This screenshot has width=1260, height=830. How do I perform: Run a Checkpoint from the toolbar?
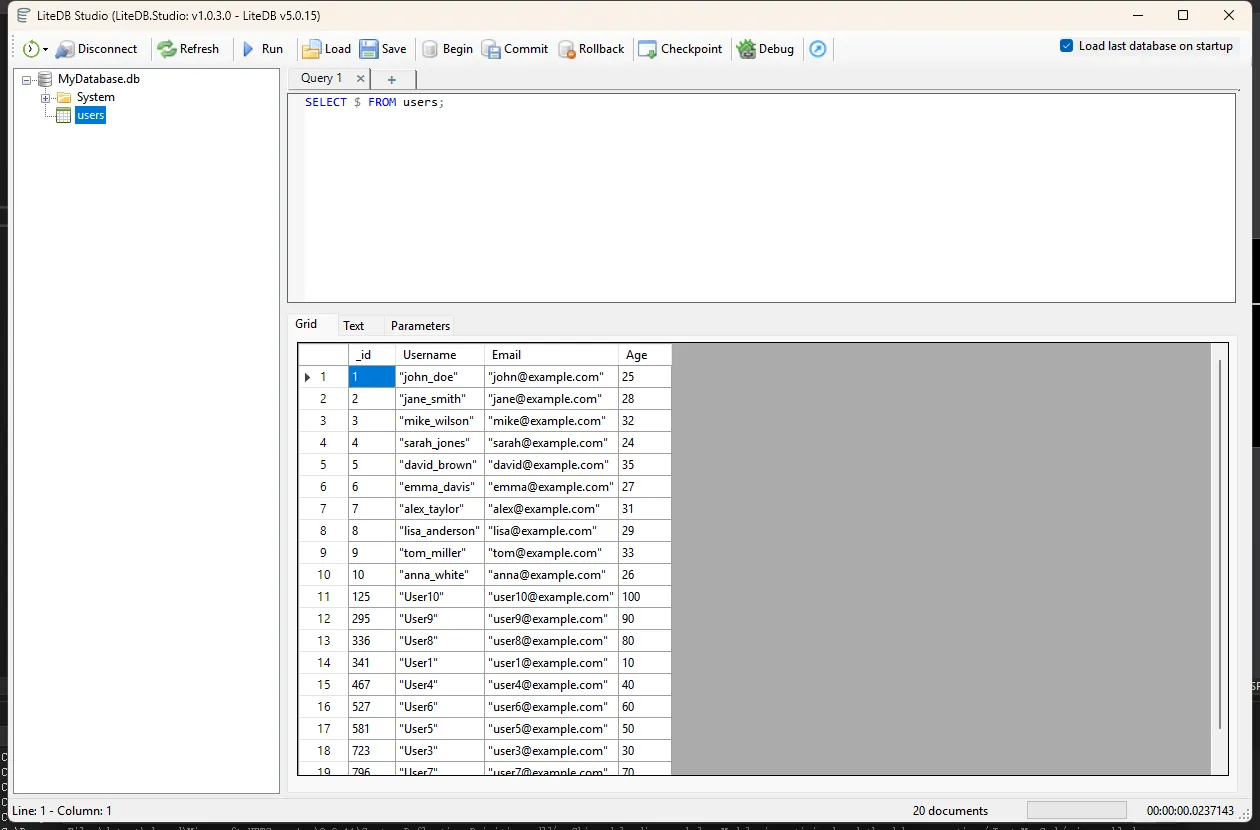[648, 49]
